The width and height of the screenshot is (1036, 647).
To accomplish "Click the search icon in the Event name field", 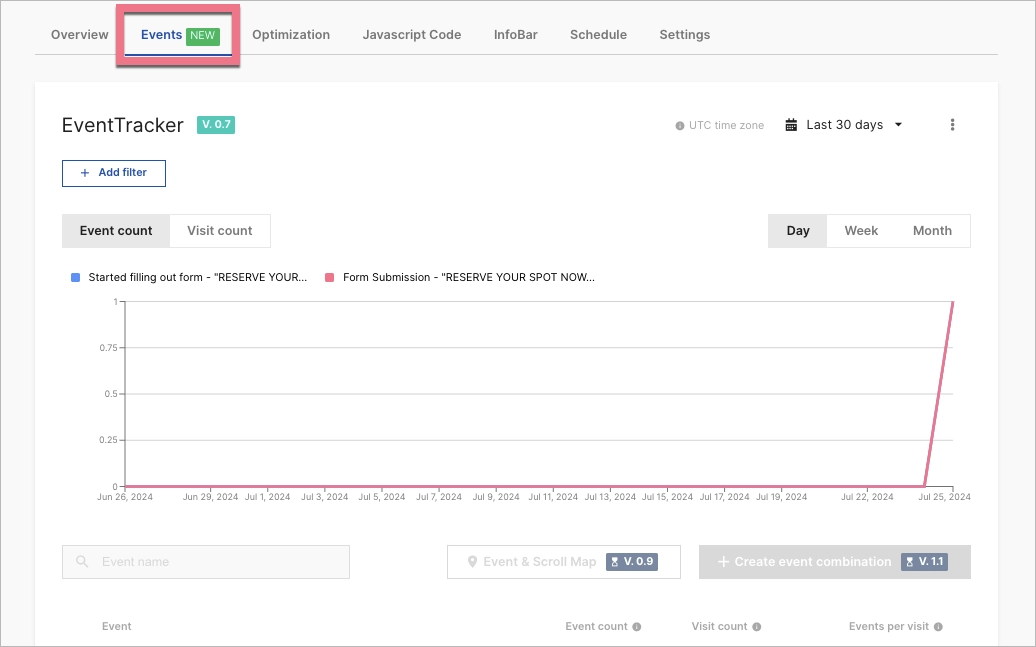I will coord(81,562).
